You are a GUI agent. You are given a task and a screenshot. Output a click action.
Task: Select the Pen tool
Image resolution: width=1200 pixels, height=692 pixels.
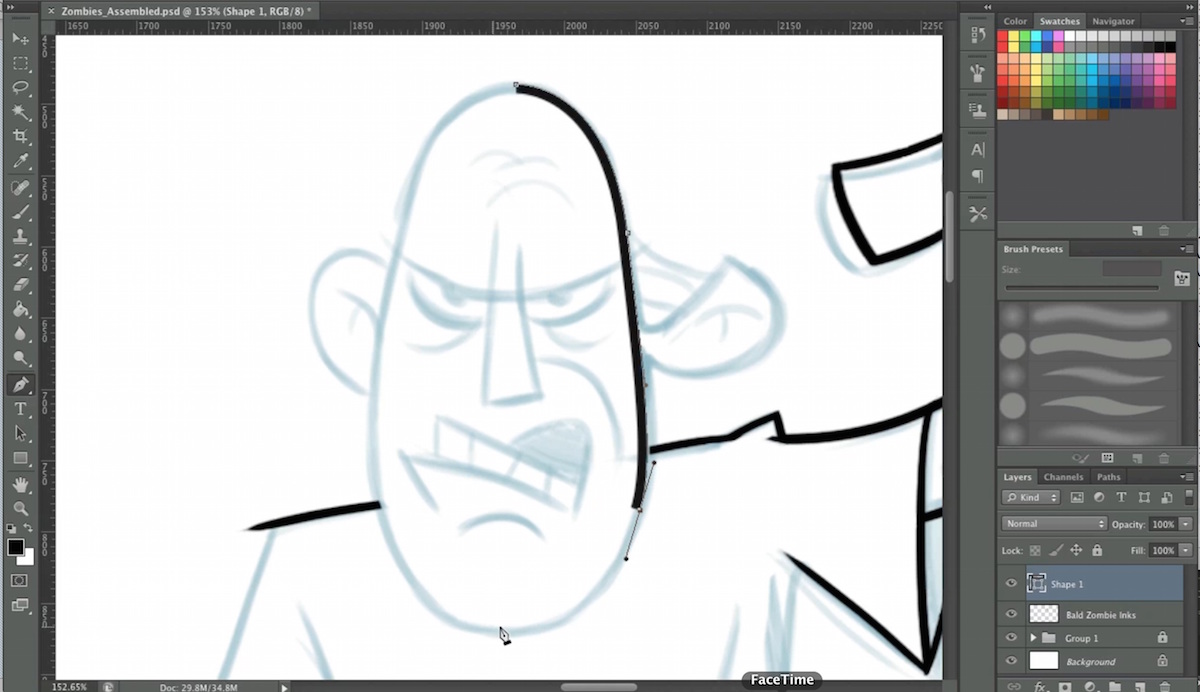click(x=22, y=384)
